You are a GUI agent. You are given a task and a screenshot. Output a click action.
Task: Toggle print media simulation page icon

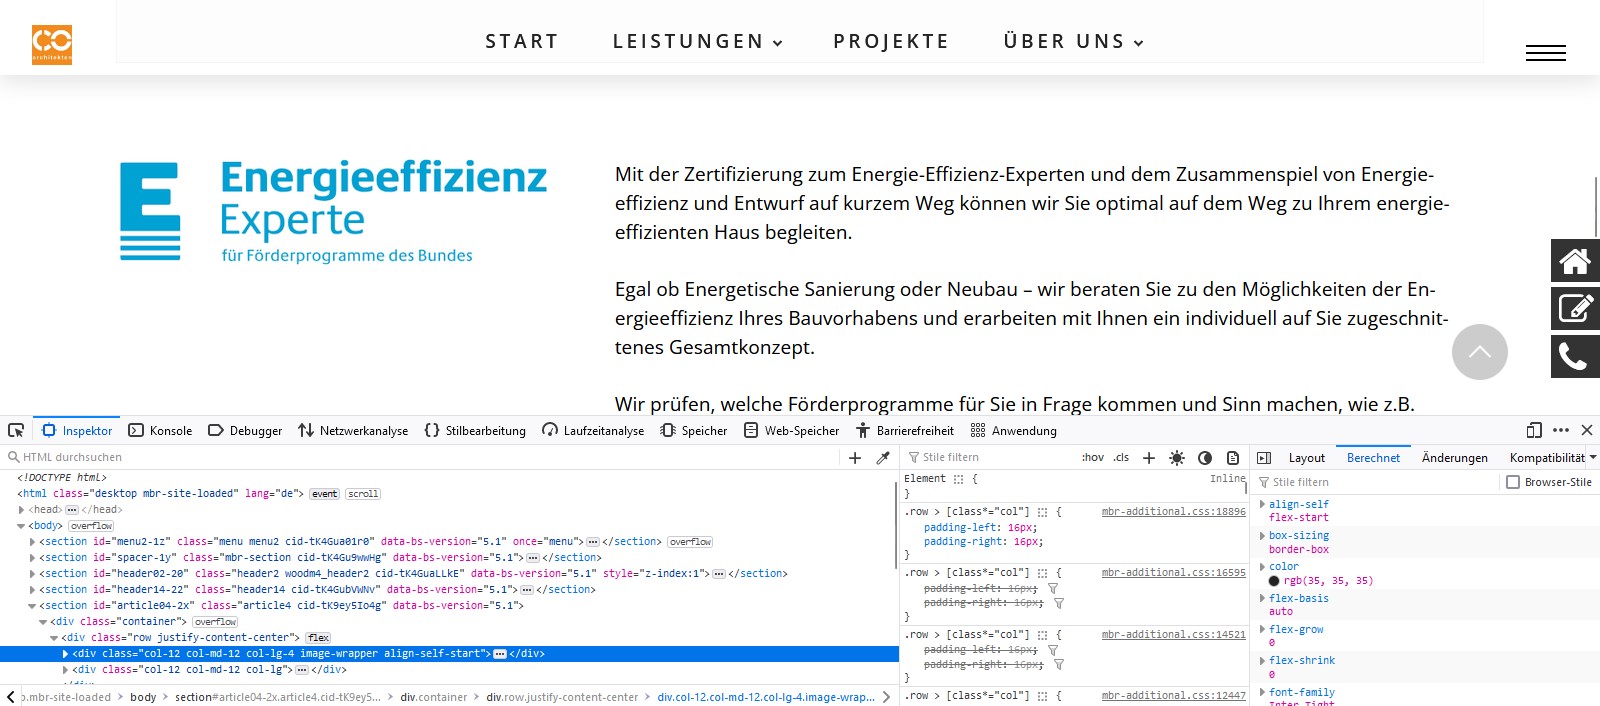[1233, 457]
